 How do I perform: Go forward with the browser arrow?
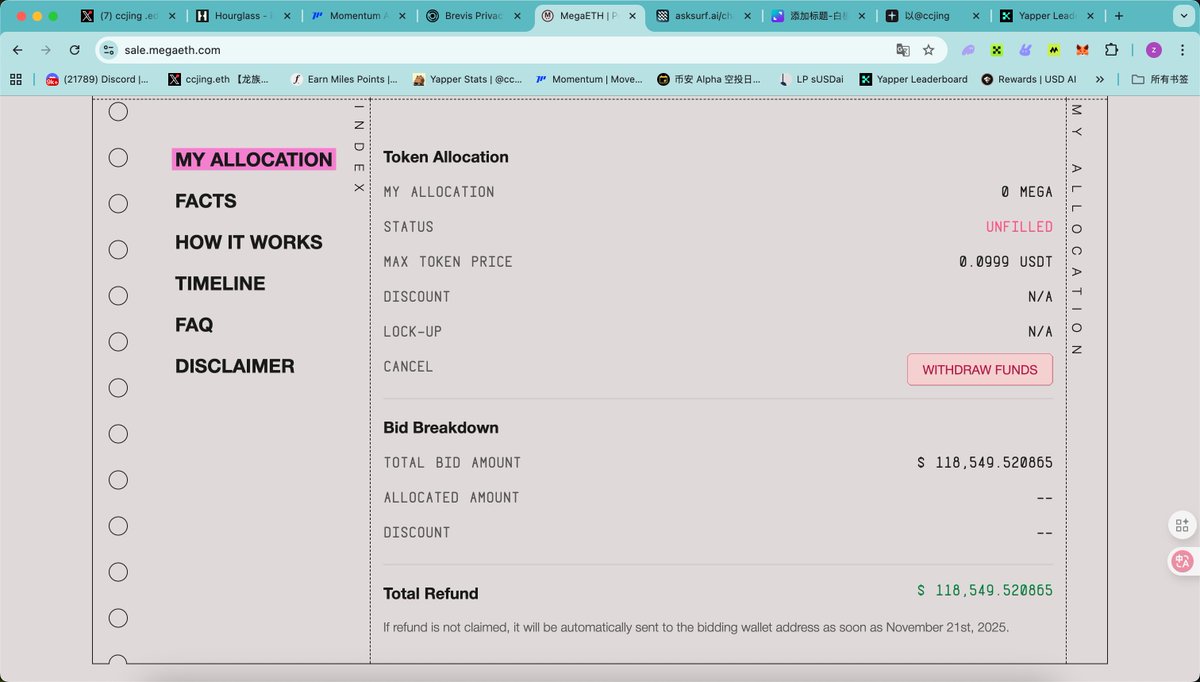(x=45, y=50)
